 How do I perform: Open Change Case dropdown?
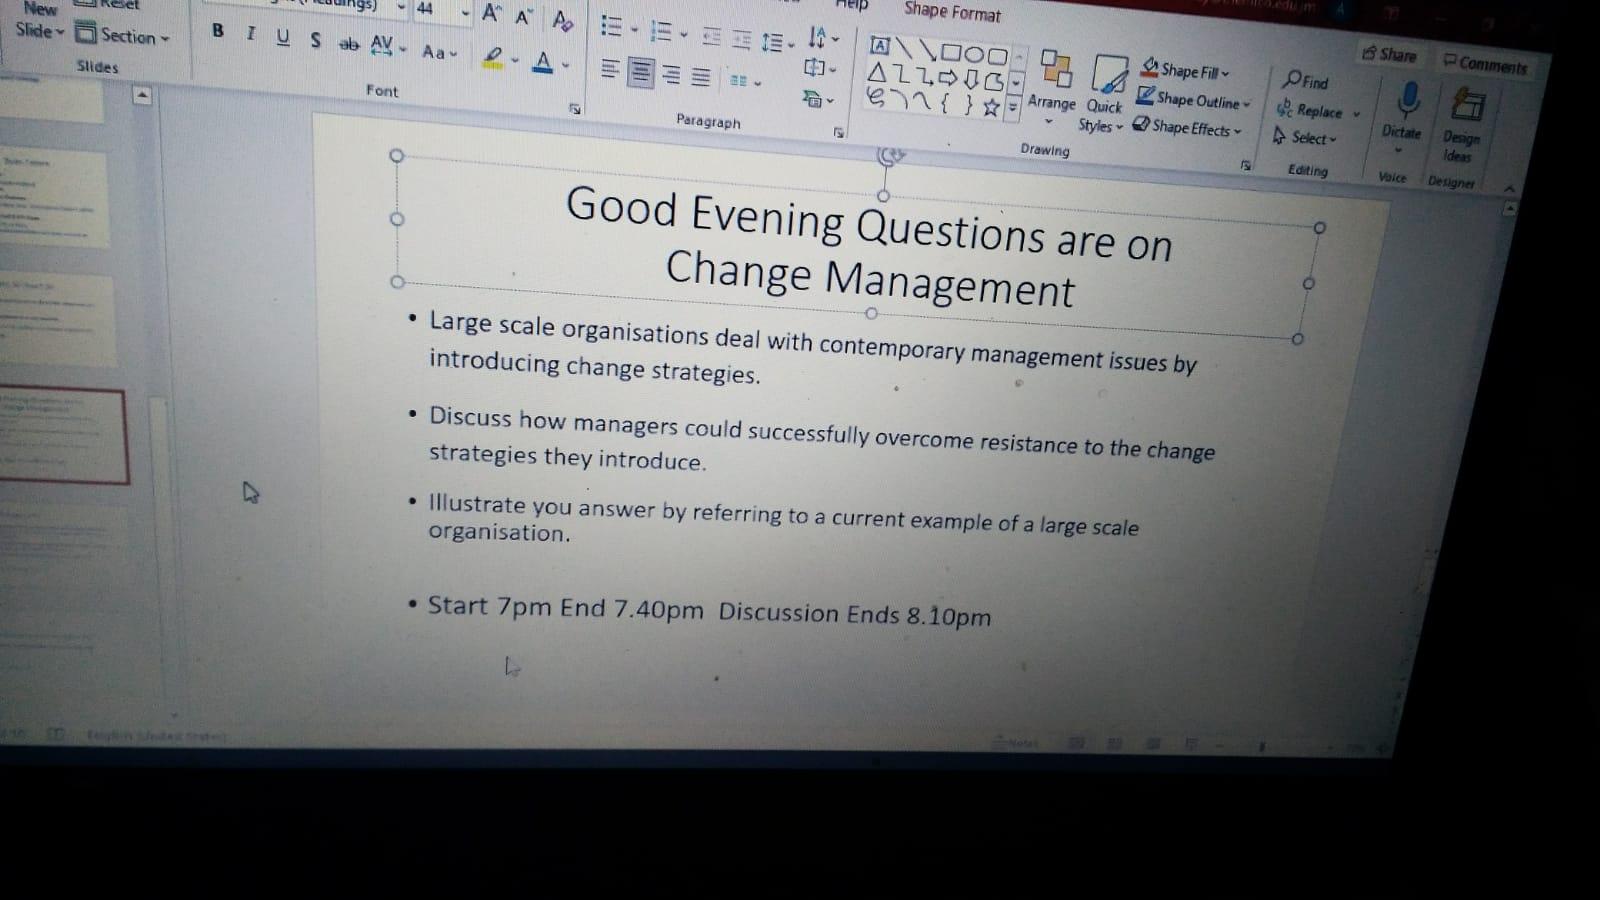tap(438, 52)
